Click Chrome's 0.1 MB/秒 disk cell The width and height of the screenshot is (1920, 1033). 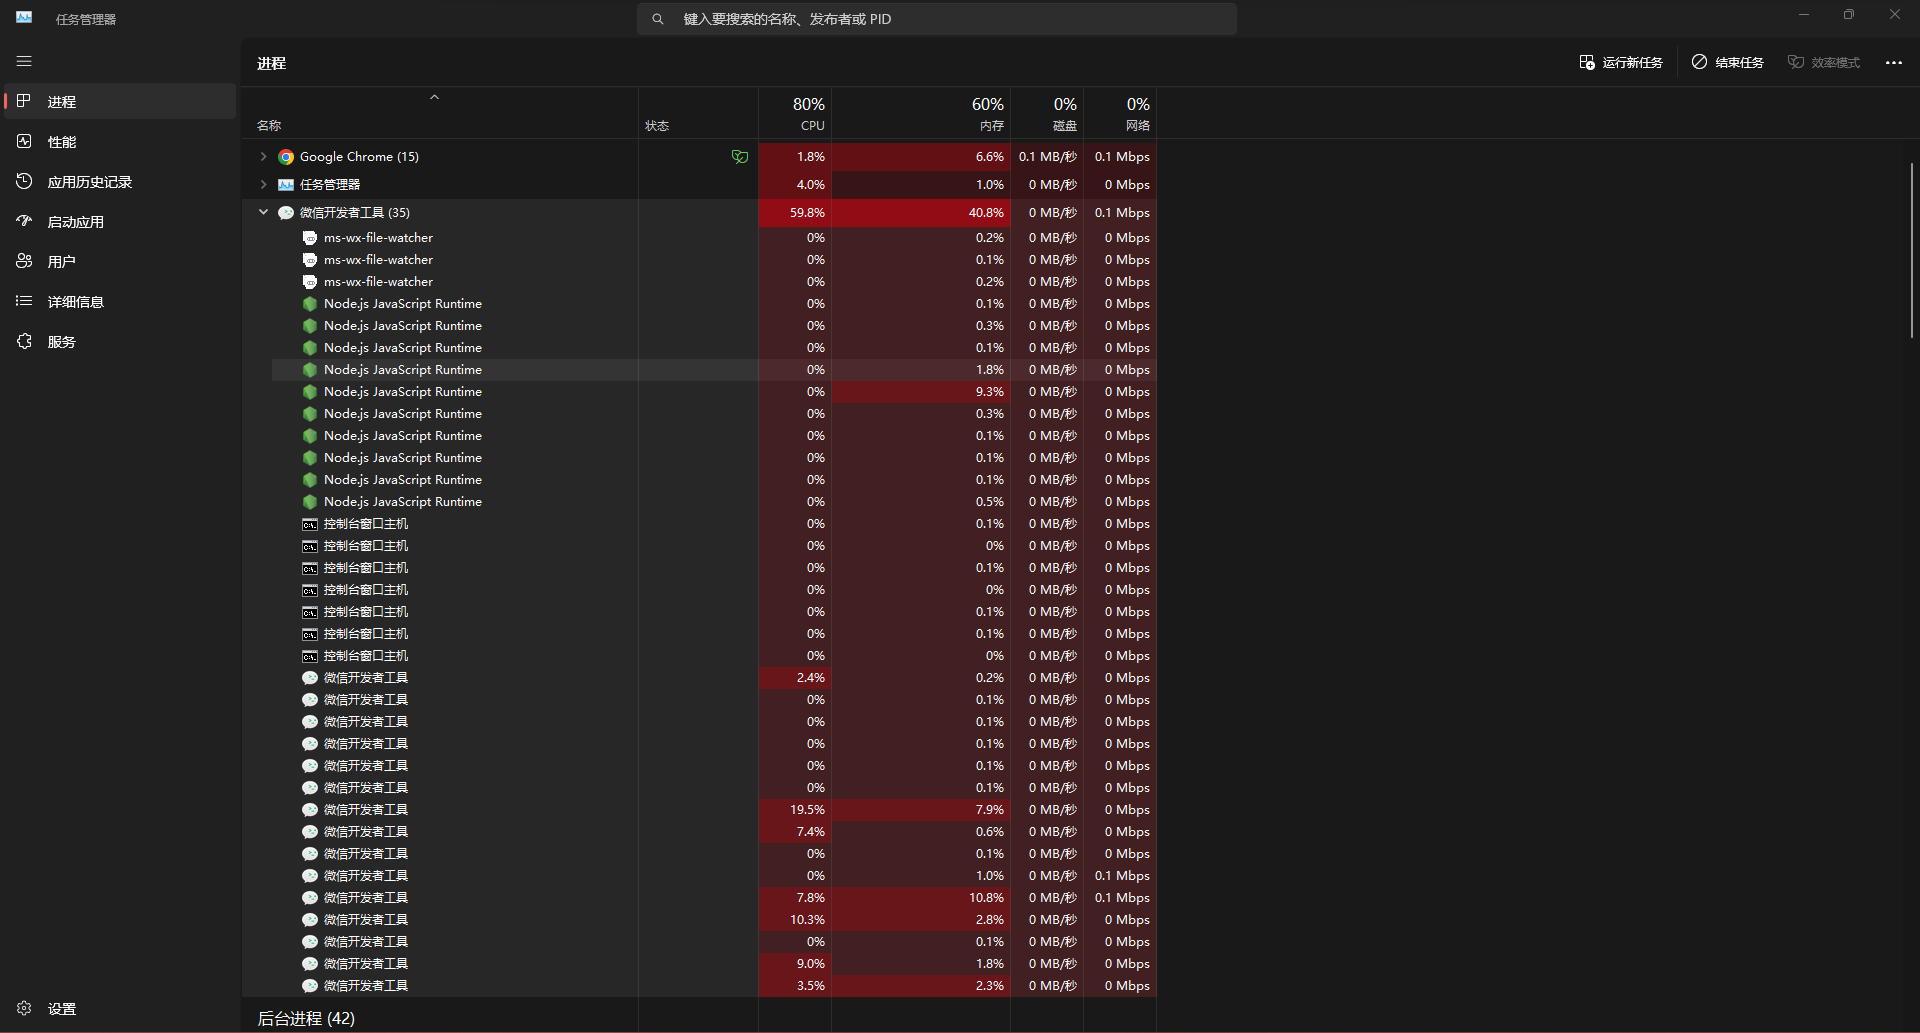click(x=1047, y=157)
